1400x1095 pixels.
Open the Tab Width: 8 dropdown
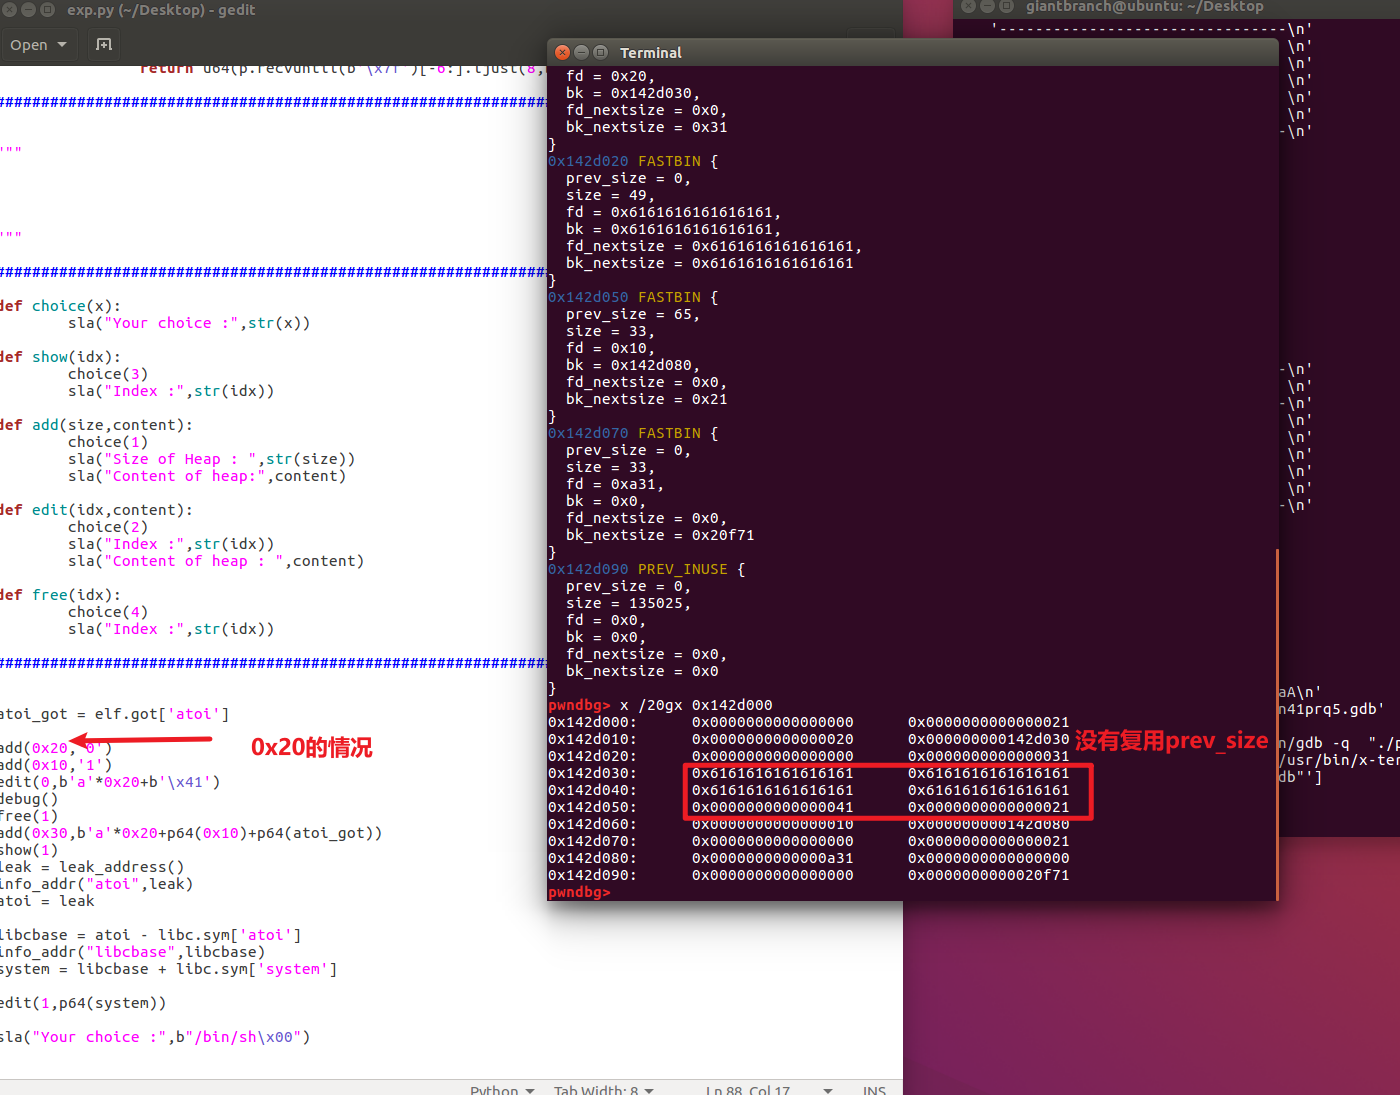(x=604, y=1089)
